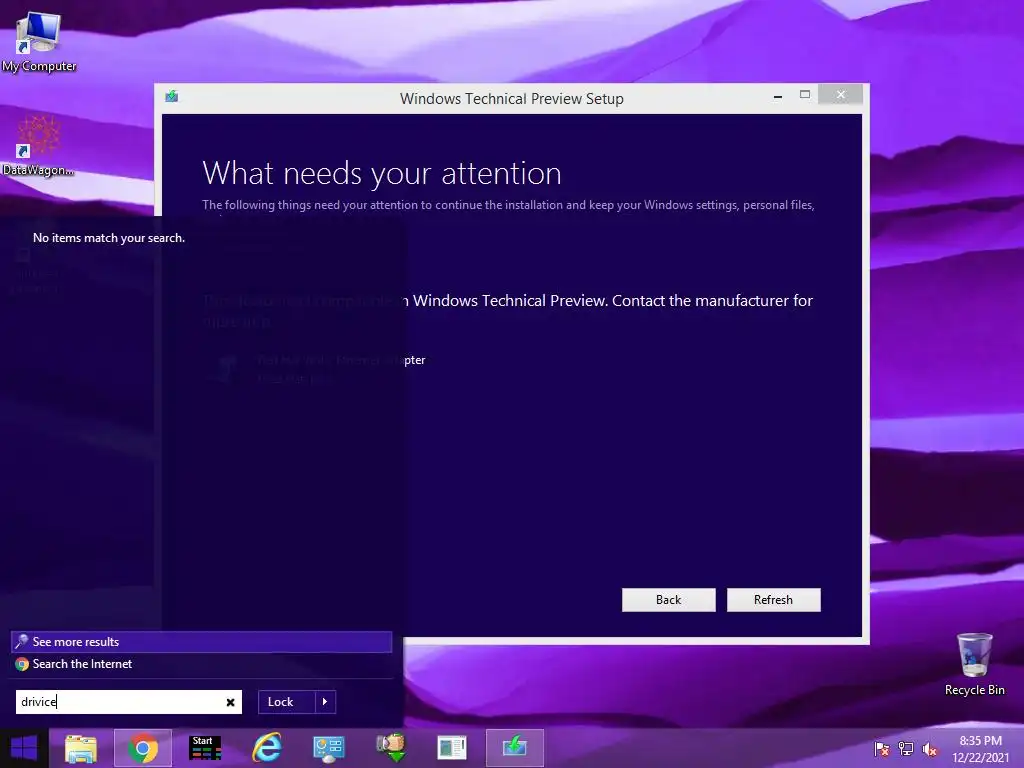This screenshot has width=1024, height=768.
Task: Click the Chrome icon beside Search the Internet
Action: coord(22,664)
